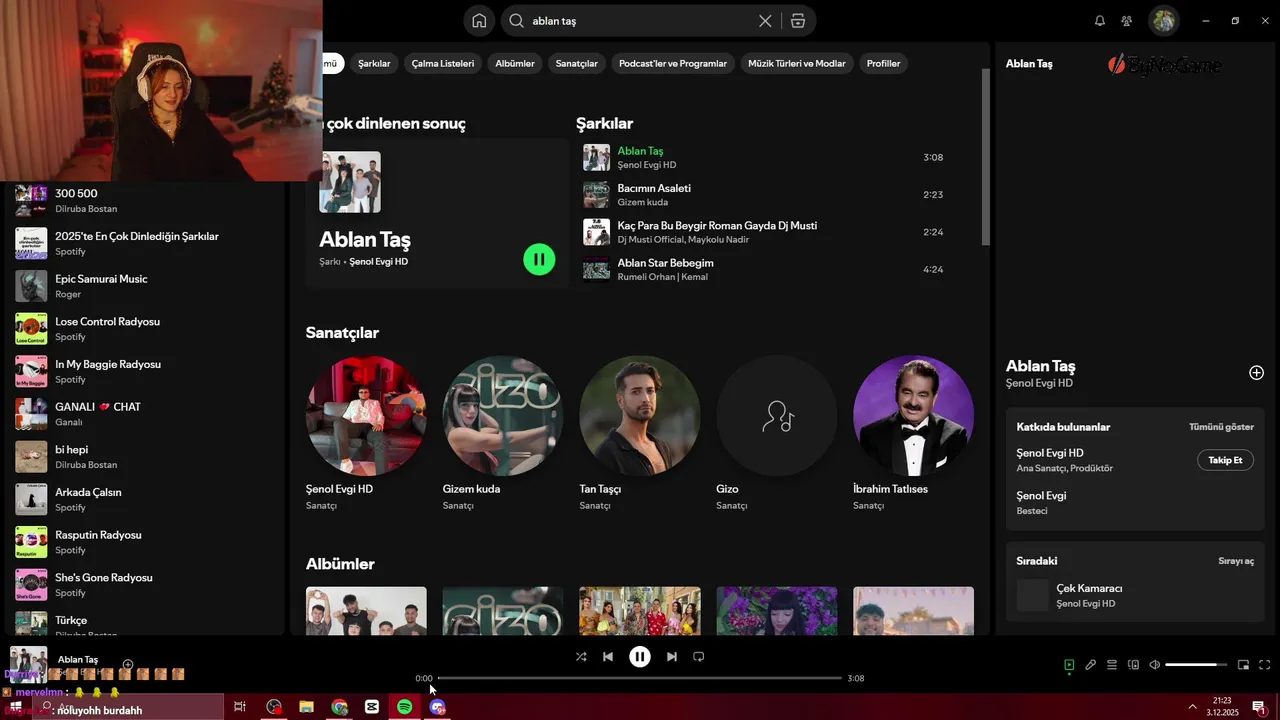Image resolution: width=1280 pixels, height=720 pixels.
Task: Click the now-playing Ablan Taş cover thumbnail in player bar
Action: [x=28, y=665]
